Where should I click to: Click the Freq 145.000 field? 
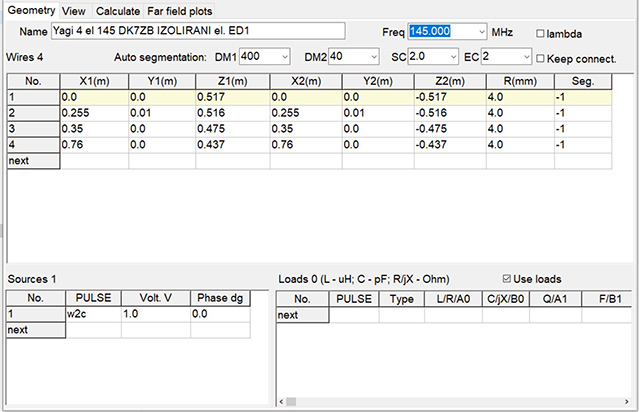coord(442,31)
